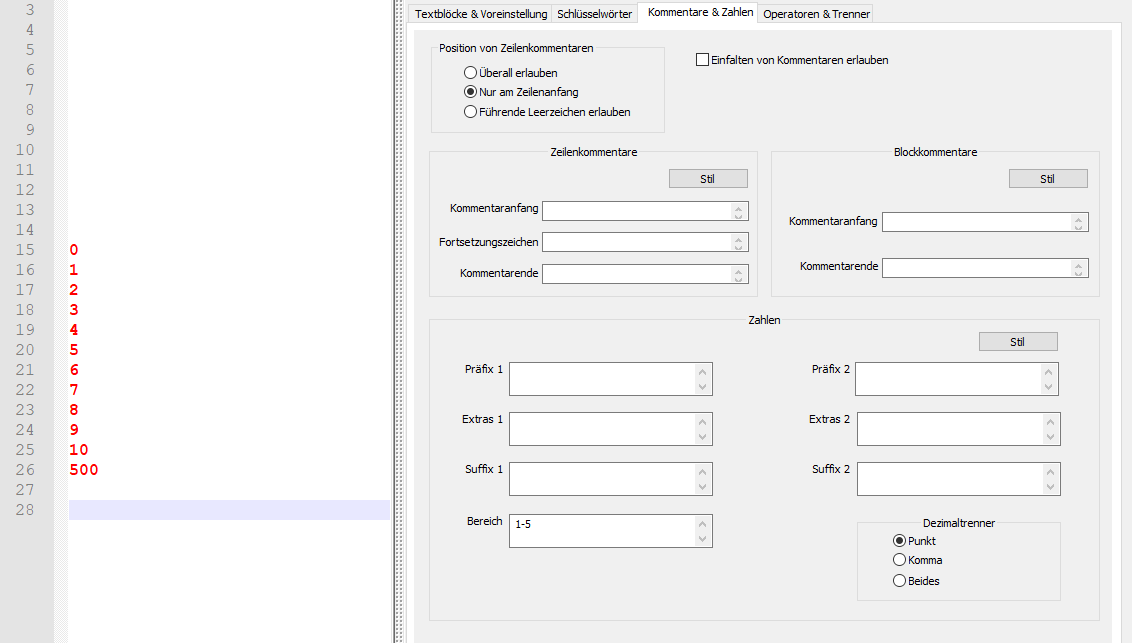Screen dimensions: 1132x643
Task: Open the Operatoren & Trenner tab
Action: 816,14
